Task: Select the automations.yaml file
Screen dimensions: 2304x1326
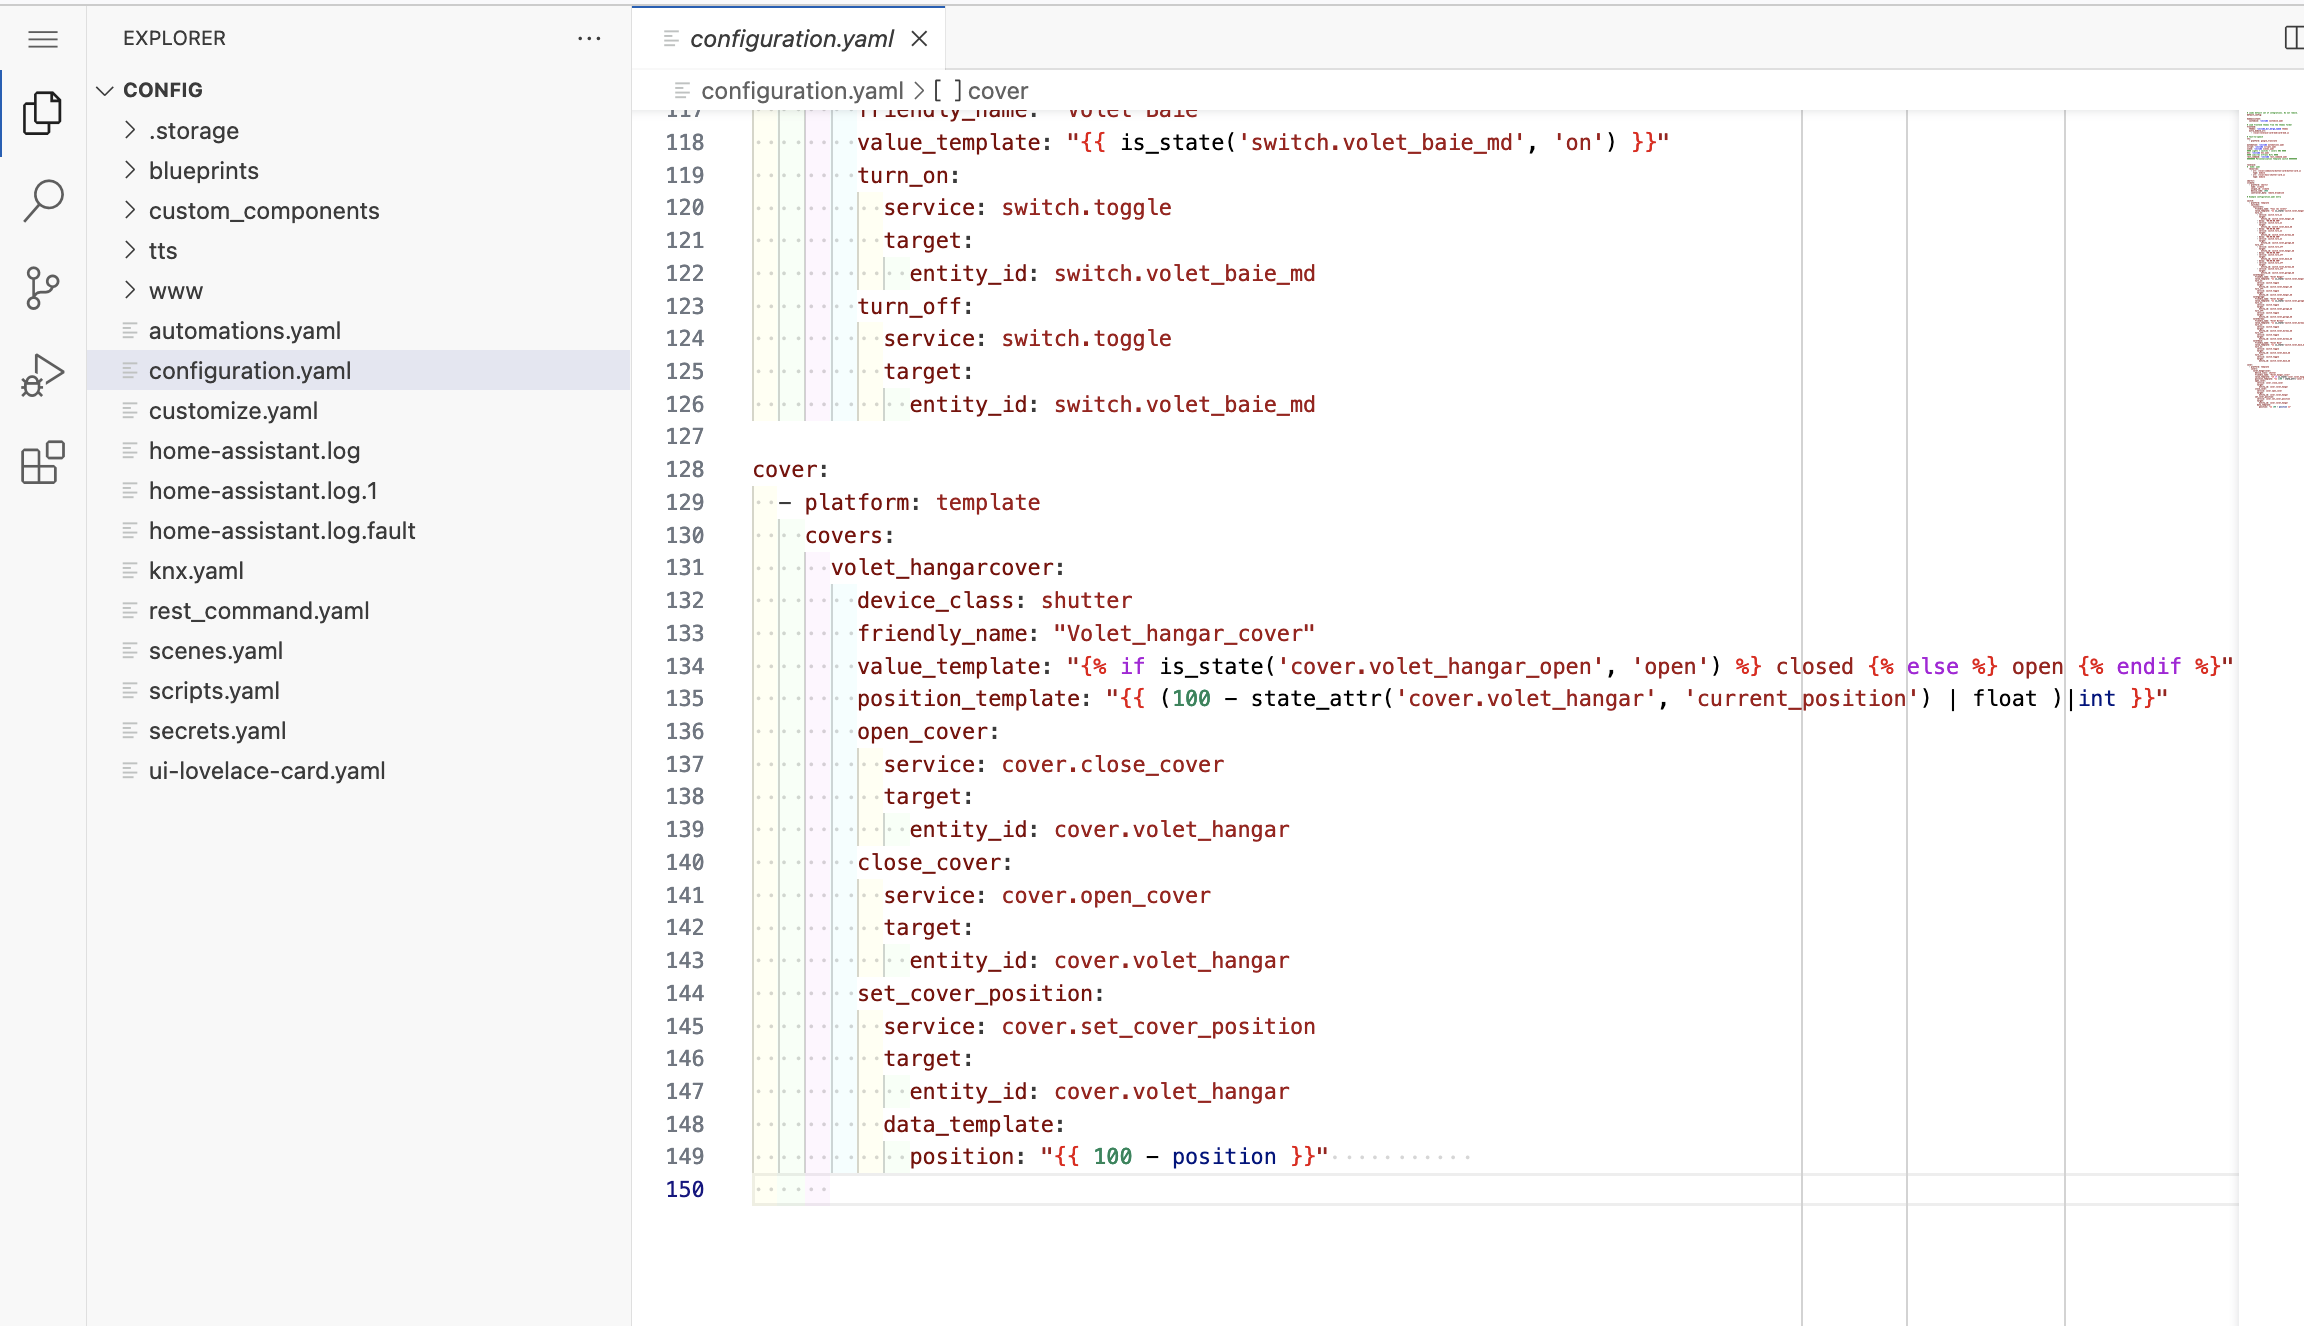Action: 245,330
